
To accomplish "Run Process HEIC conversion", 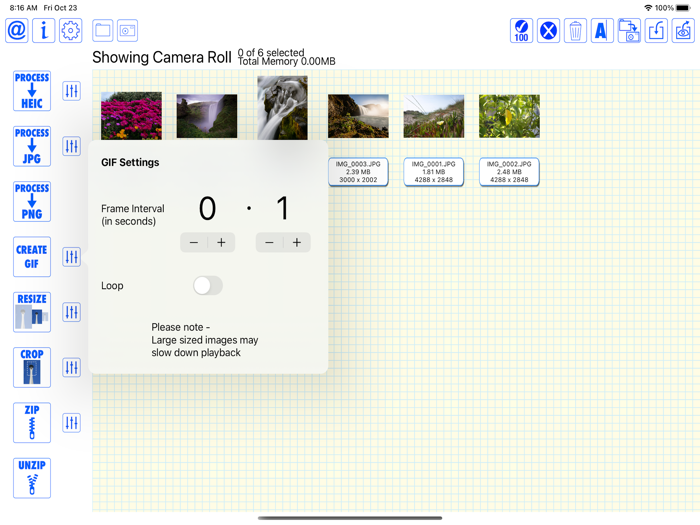I will coord(32,91).
